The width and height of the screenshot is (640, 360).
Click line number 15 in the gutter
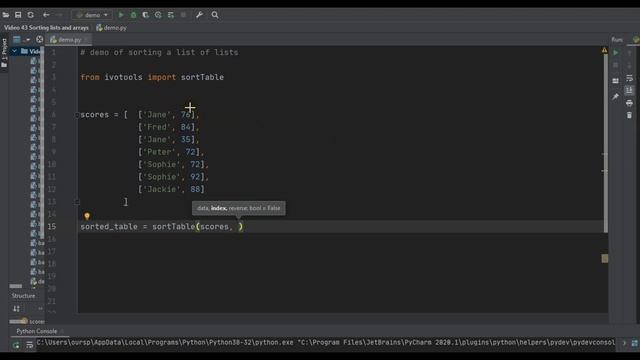tap(52, 227)
